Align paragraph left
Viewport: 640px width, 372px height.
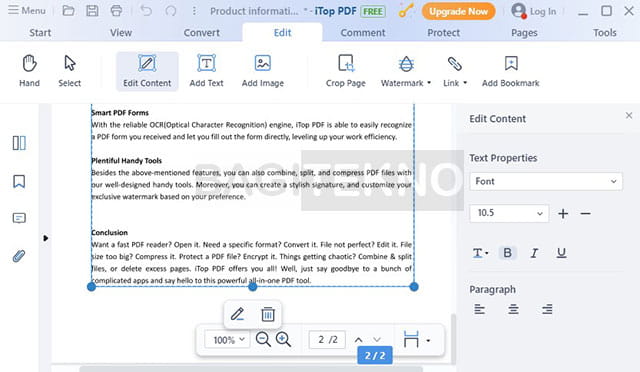pyautogui.click(x=480, y=310)
